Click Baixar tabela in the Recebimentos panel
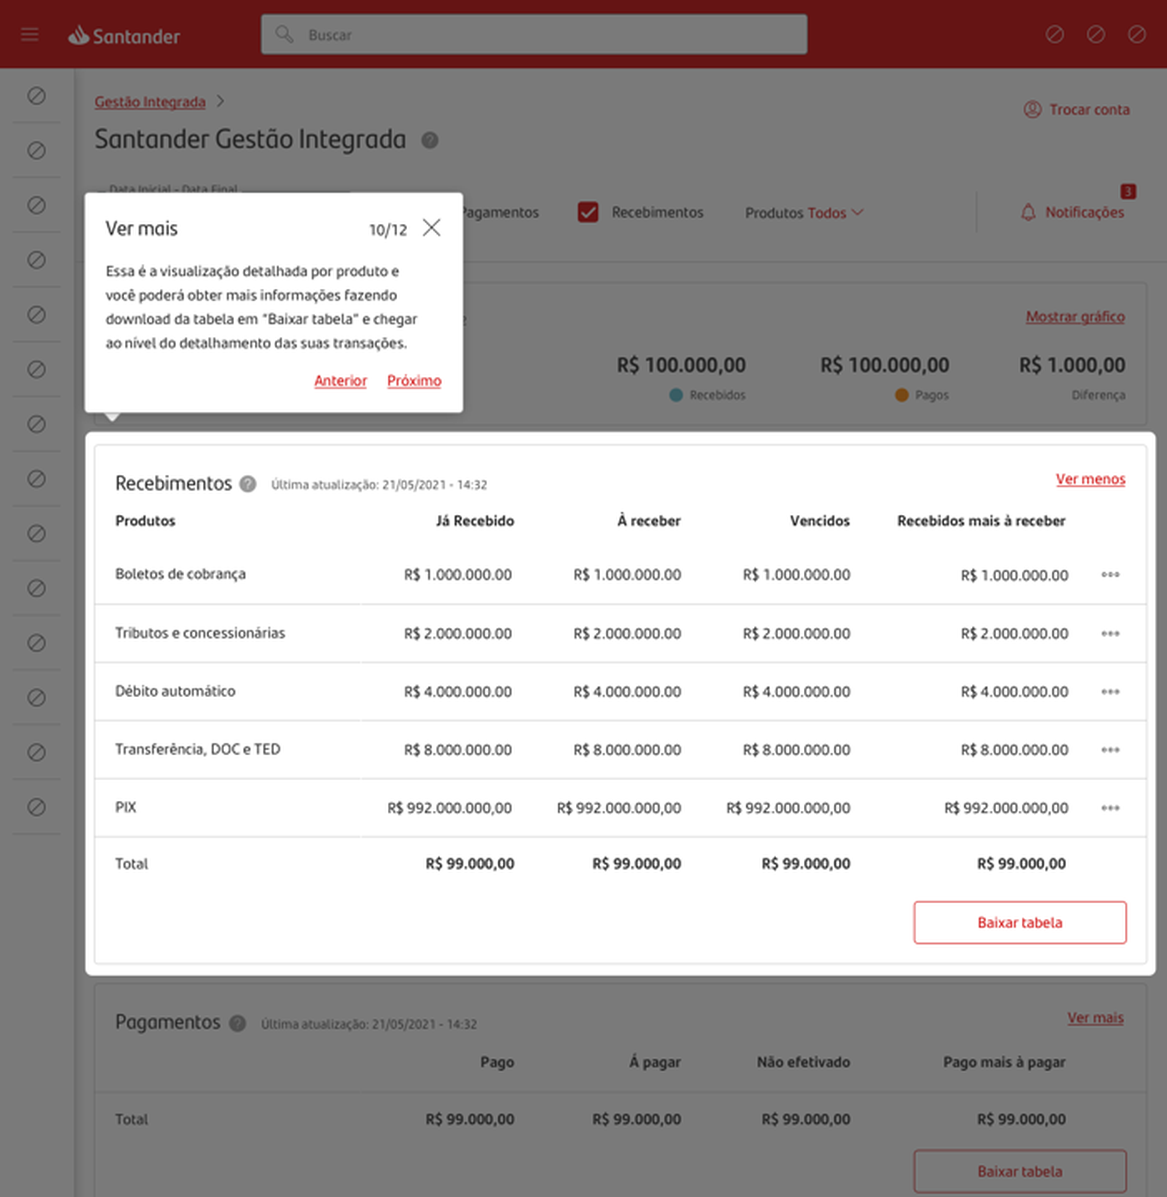The image size is (1167, 1197). (x=1020, y=922)
